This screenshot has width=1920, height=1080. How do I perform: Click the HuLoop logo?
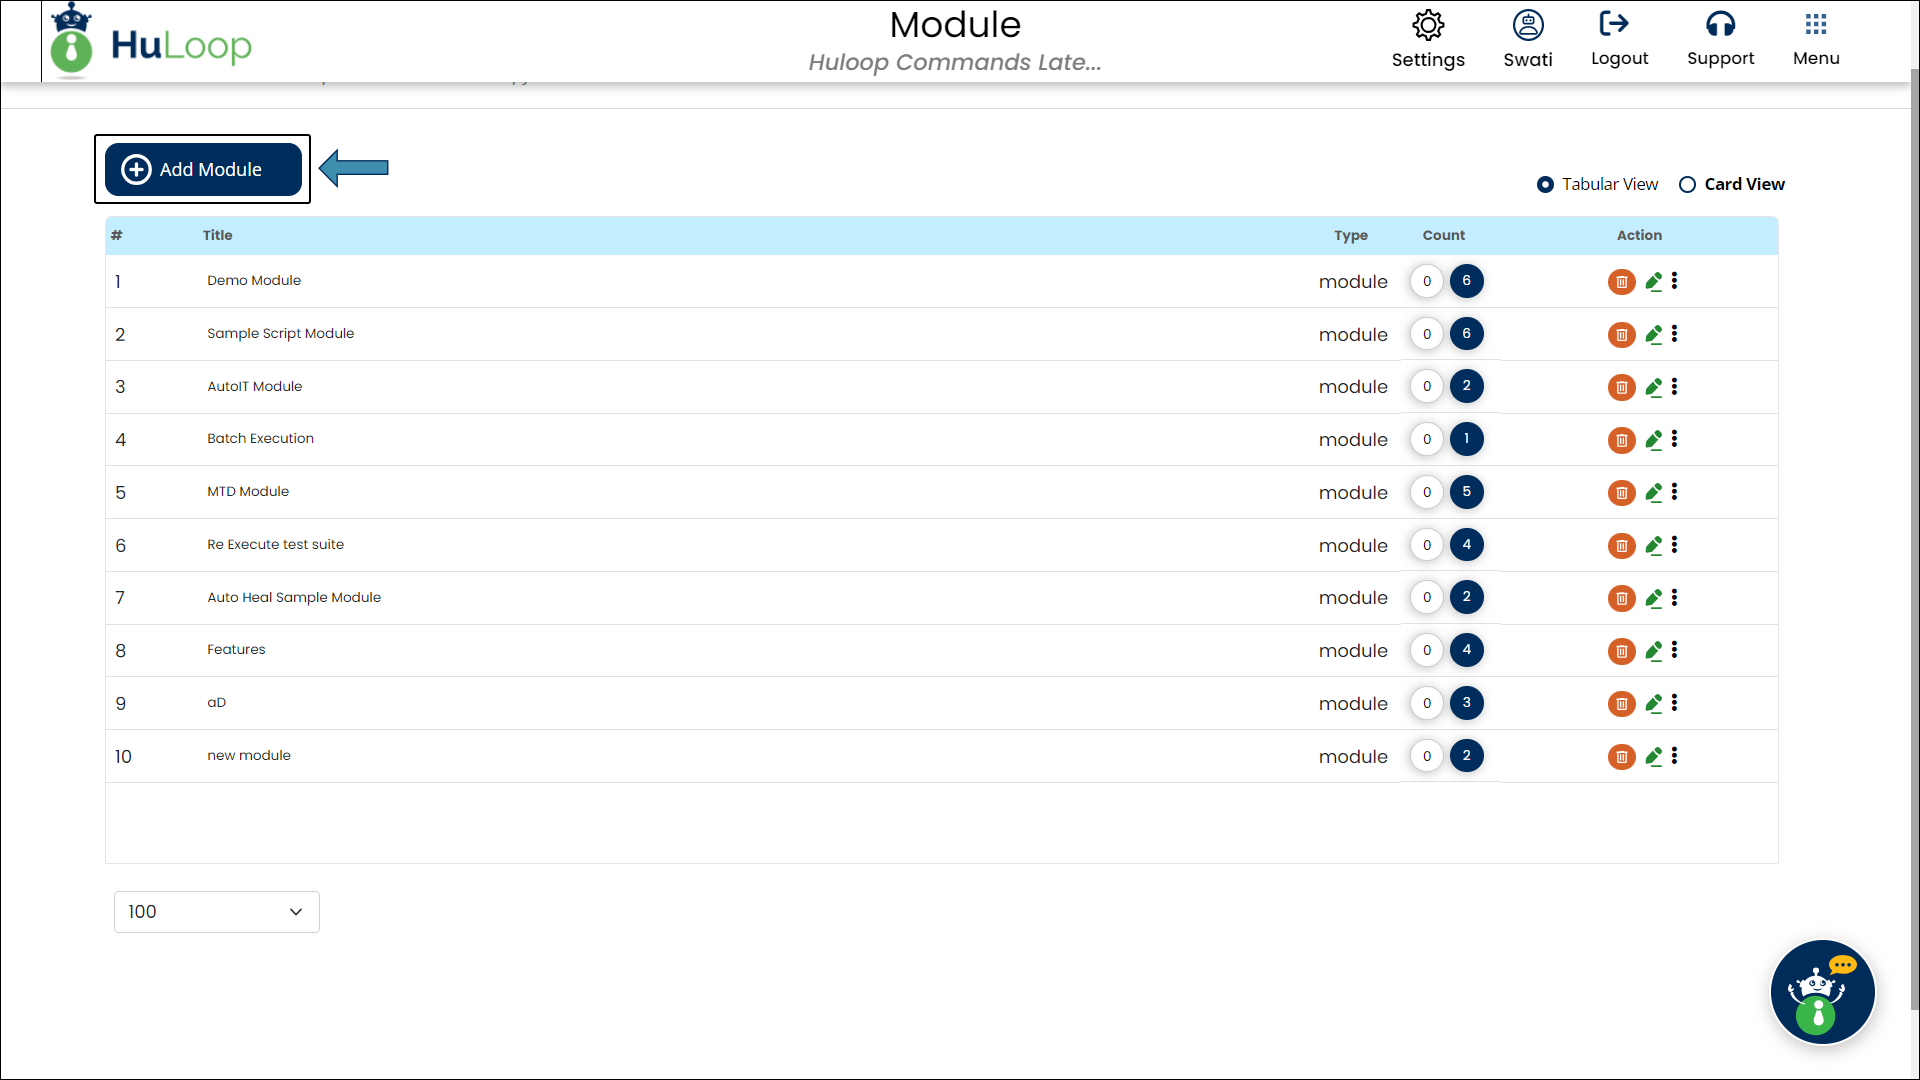pos(151,42)
